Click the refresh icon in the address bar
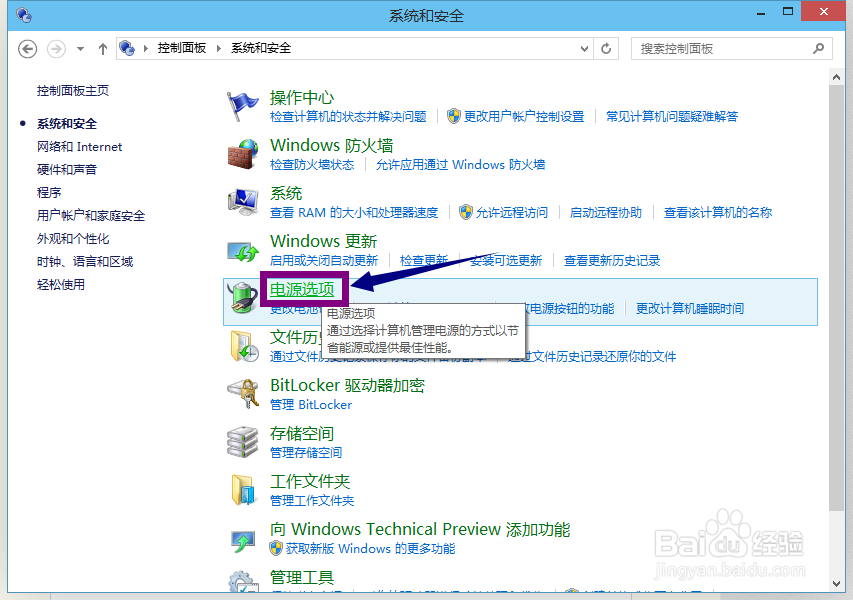Screen dimensions: 853x600 606,48
